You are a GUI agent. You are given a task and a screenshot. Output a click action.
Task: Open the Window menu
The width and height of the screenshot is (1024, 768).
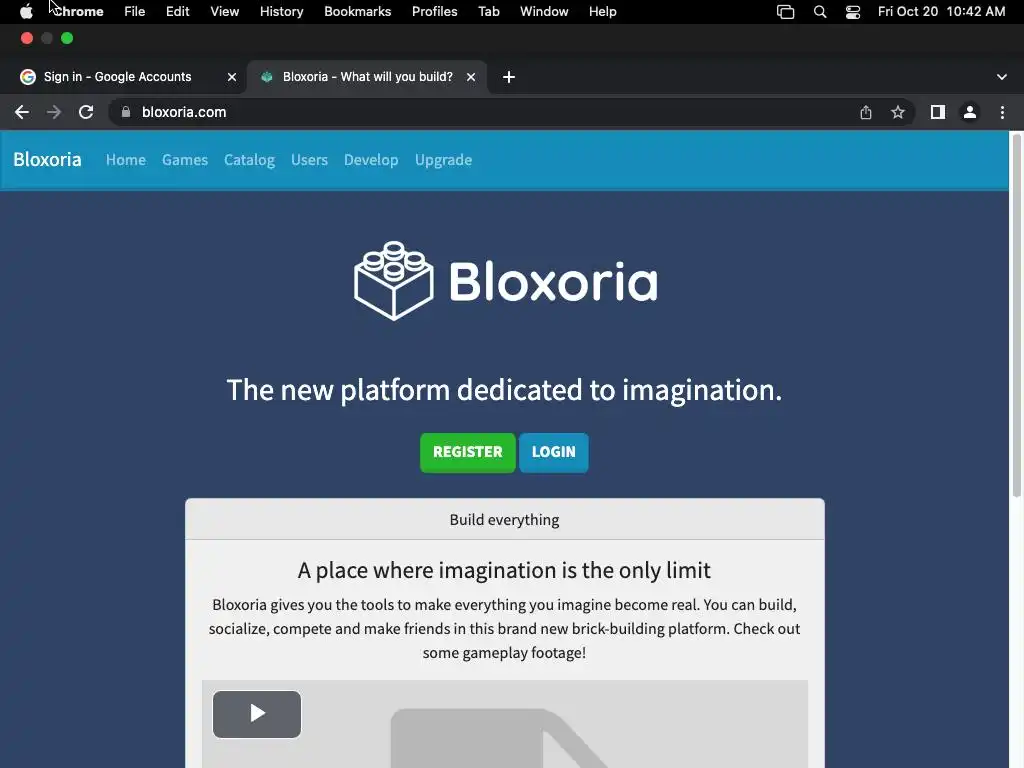coord(544,12)
